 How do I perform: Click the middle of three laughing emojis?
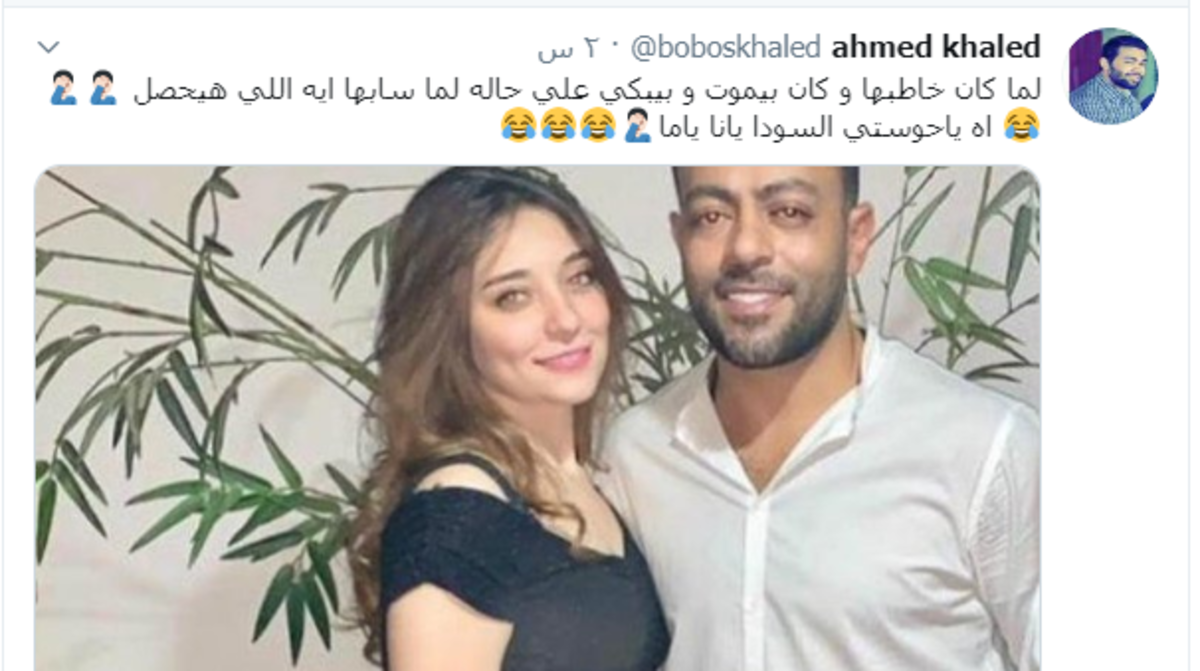(557, 126)
